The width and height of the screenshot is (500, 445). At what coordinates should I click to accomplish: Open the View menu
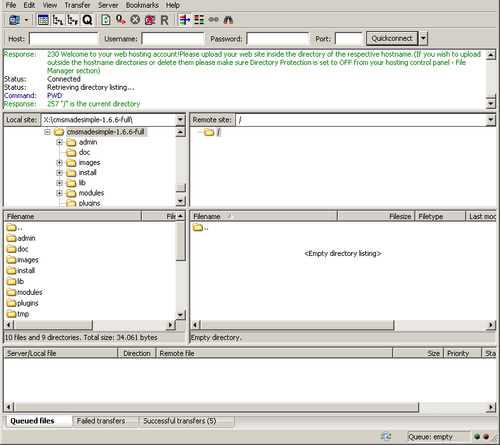click(49, 5)
